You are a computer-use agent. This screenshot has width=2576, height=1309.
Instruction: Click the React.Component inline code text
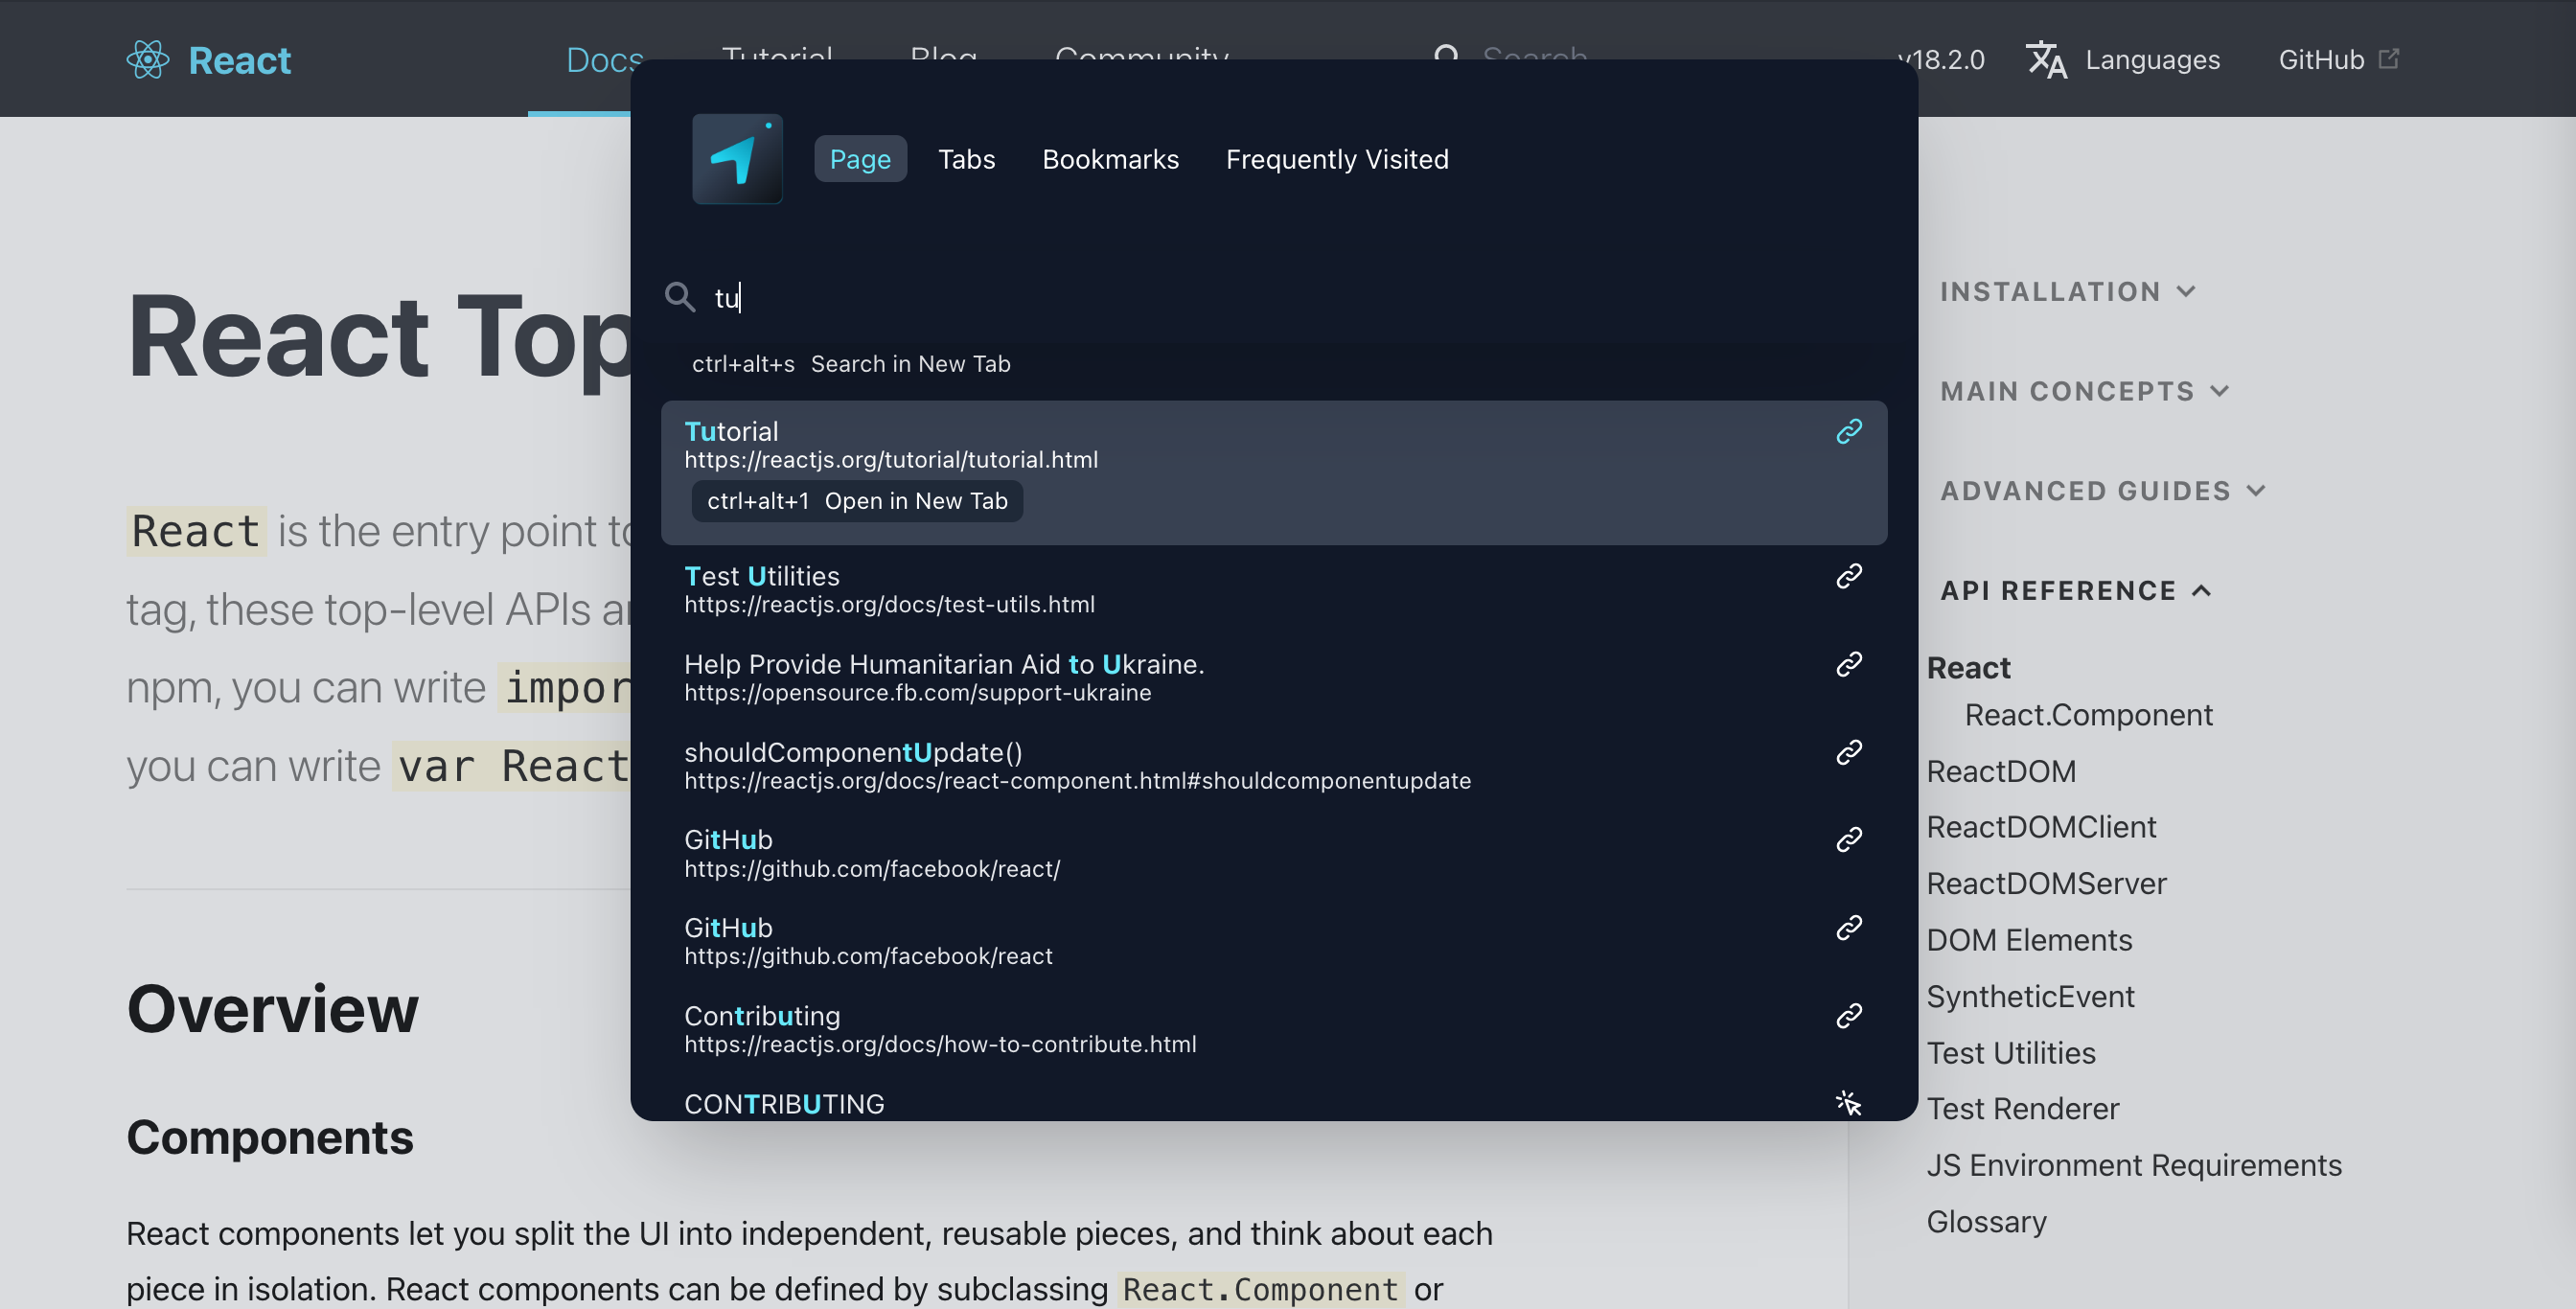1261,1289
